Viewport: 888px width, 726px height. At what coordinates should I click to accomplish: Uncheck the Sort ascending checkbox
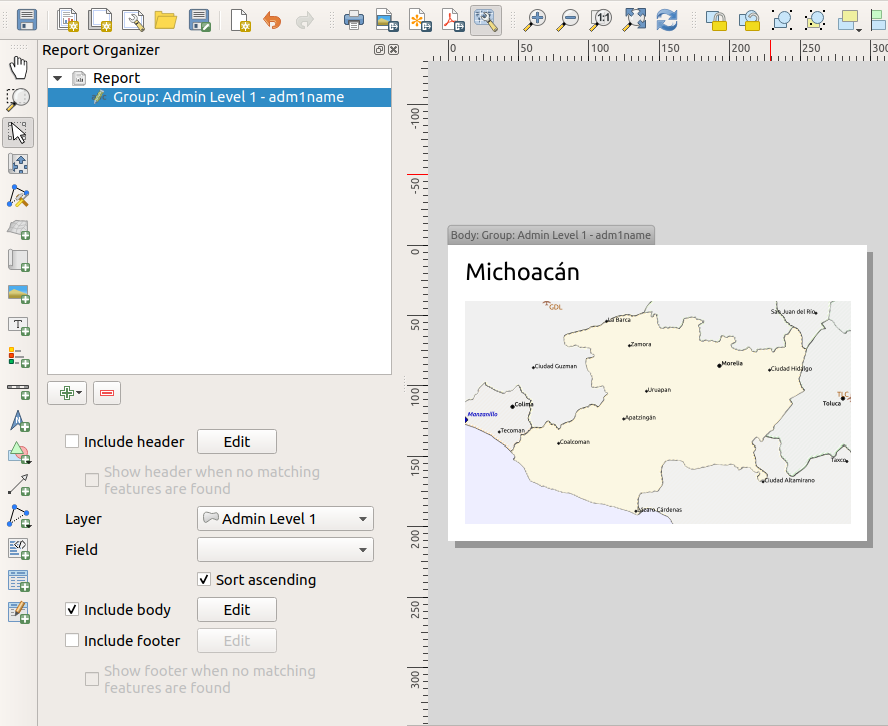coord(204,580)
